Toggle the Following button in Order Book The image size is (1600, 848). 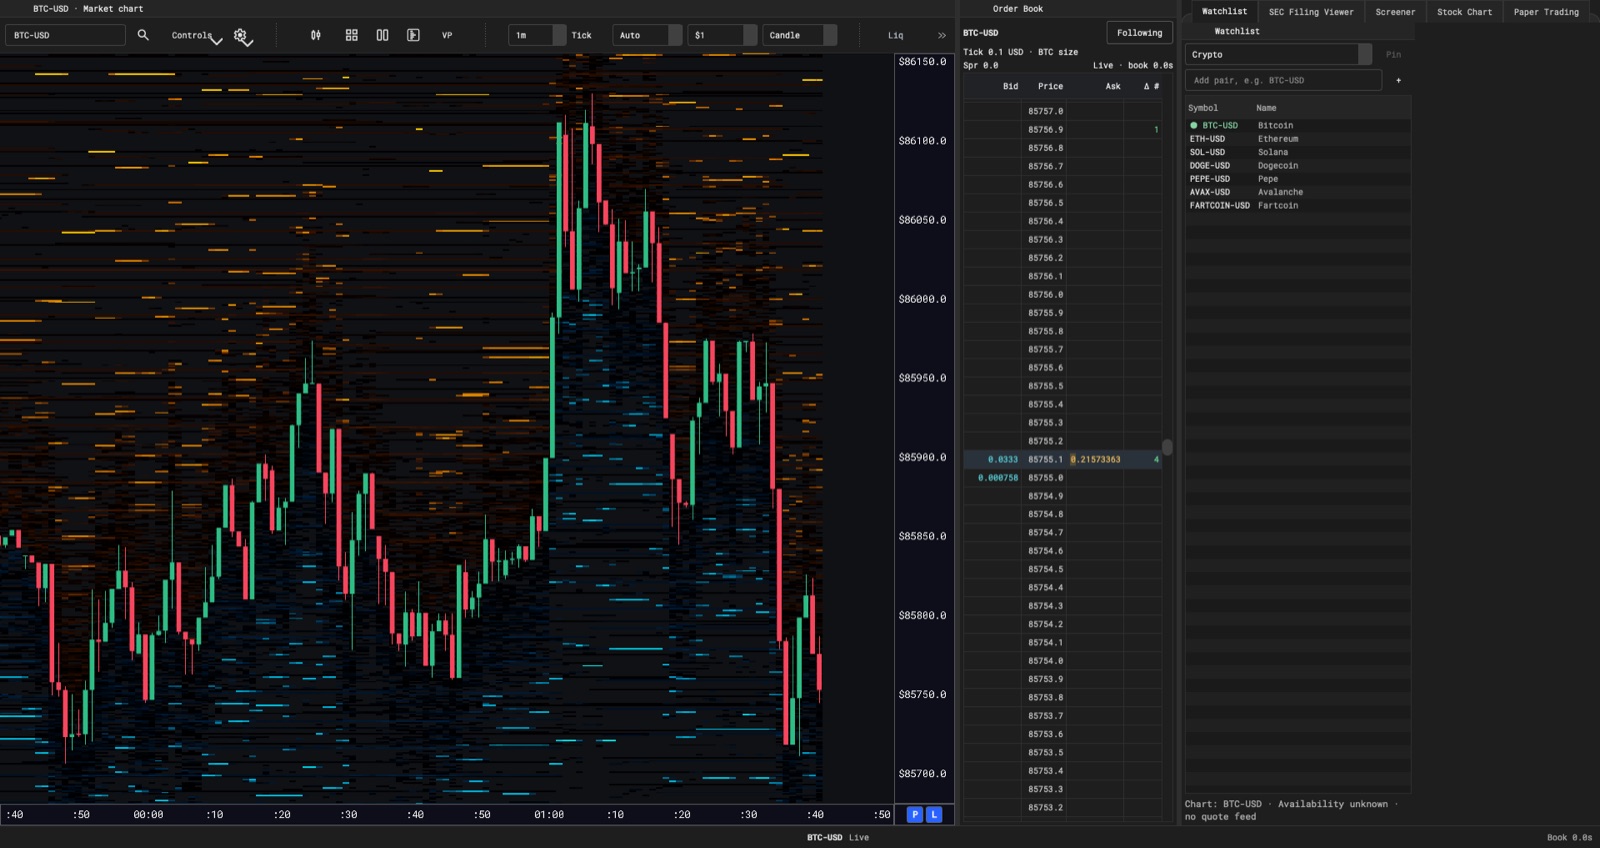point(1139,33)
